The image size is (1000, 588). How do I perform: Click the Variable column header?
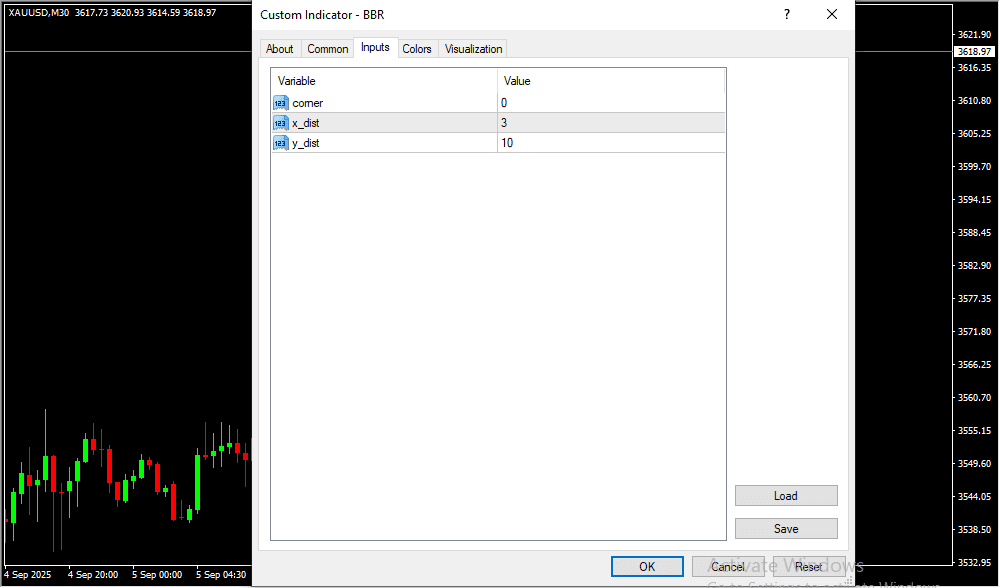pos(384,81)
